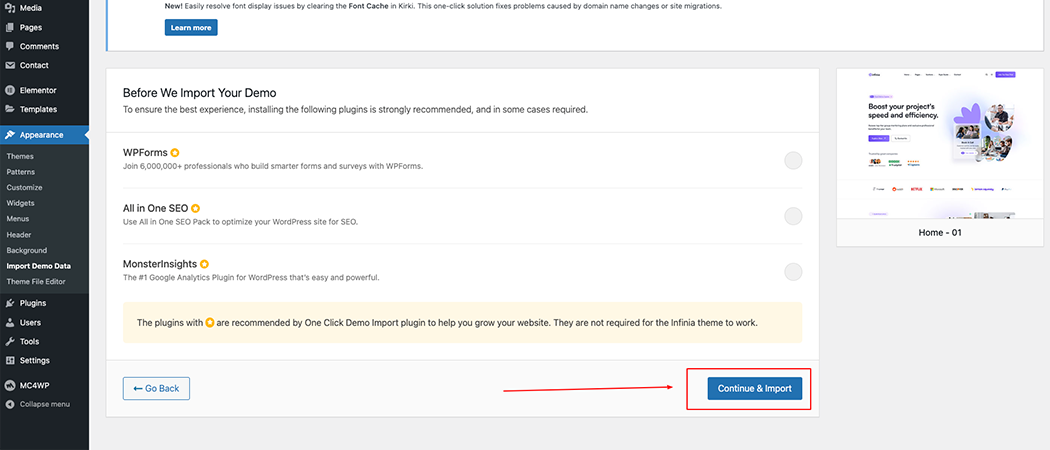Click the Go Back button
The height and width of the screenshot is (450, 1050).
(156, 388)
